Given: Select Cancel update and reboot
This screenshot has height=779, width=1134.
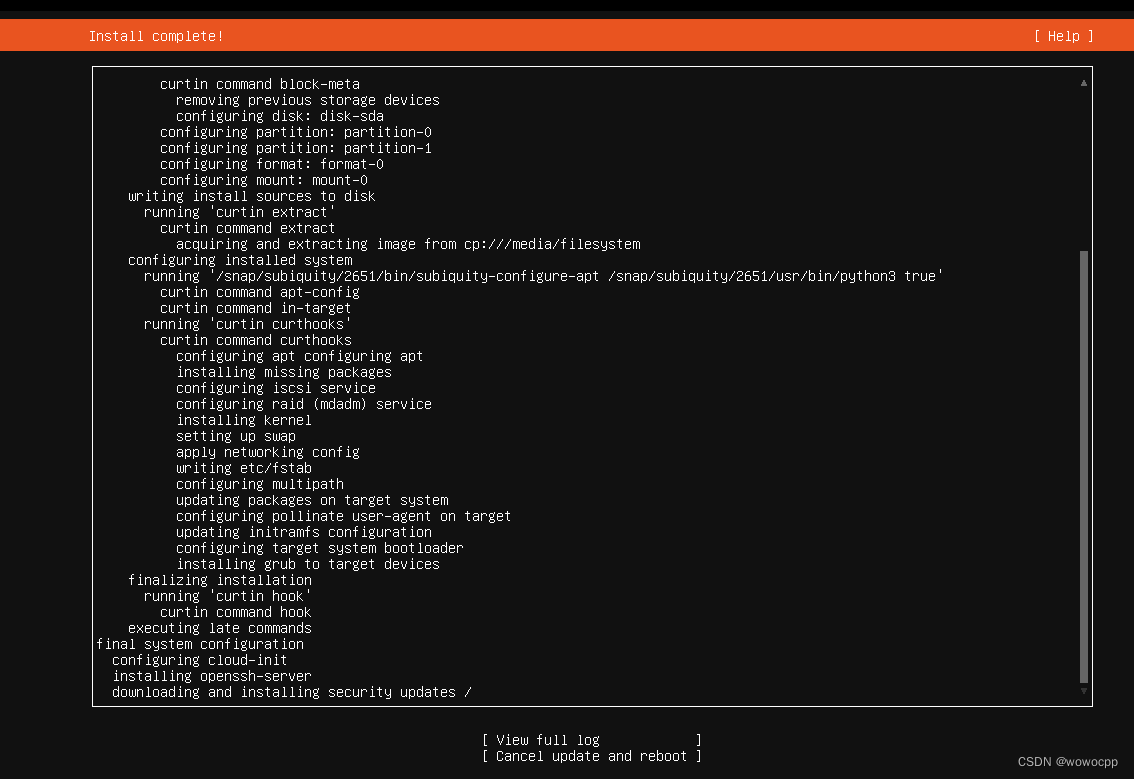Looking at the screenshot, I should pos(592,756).
